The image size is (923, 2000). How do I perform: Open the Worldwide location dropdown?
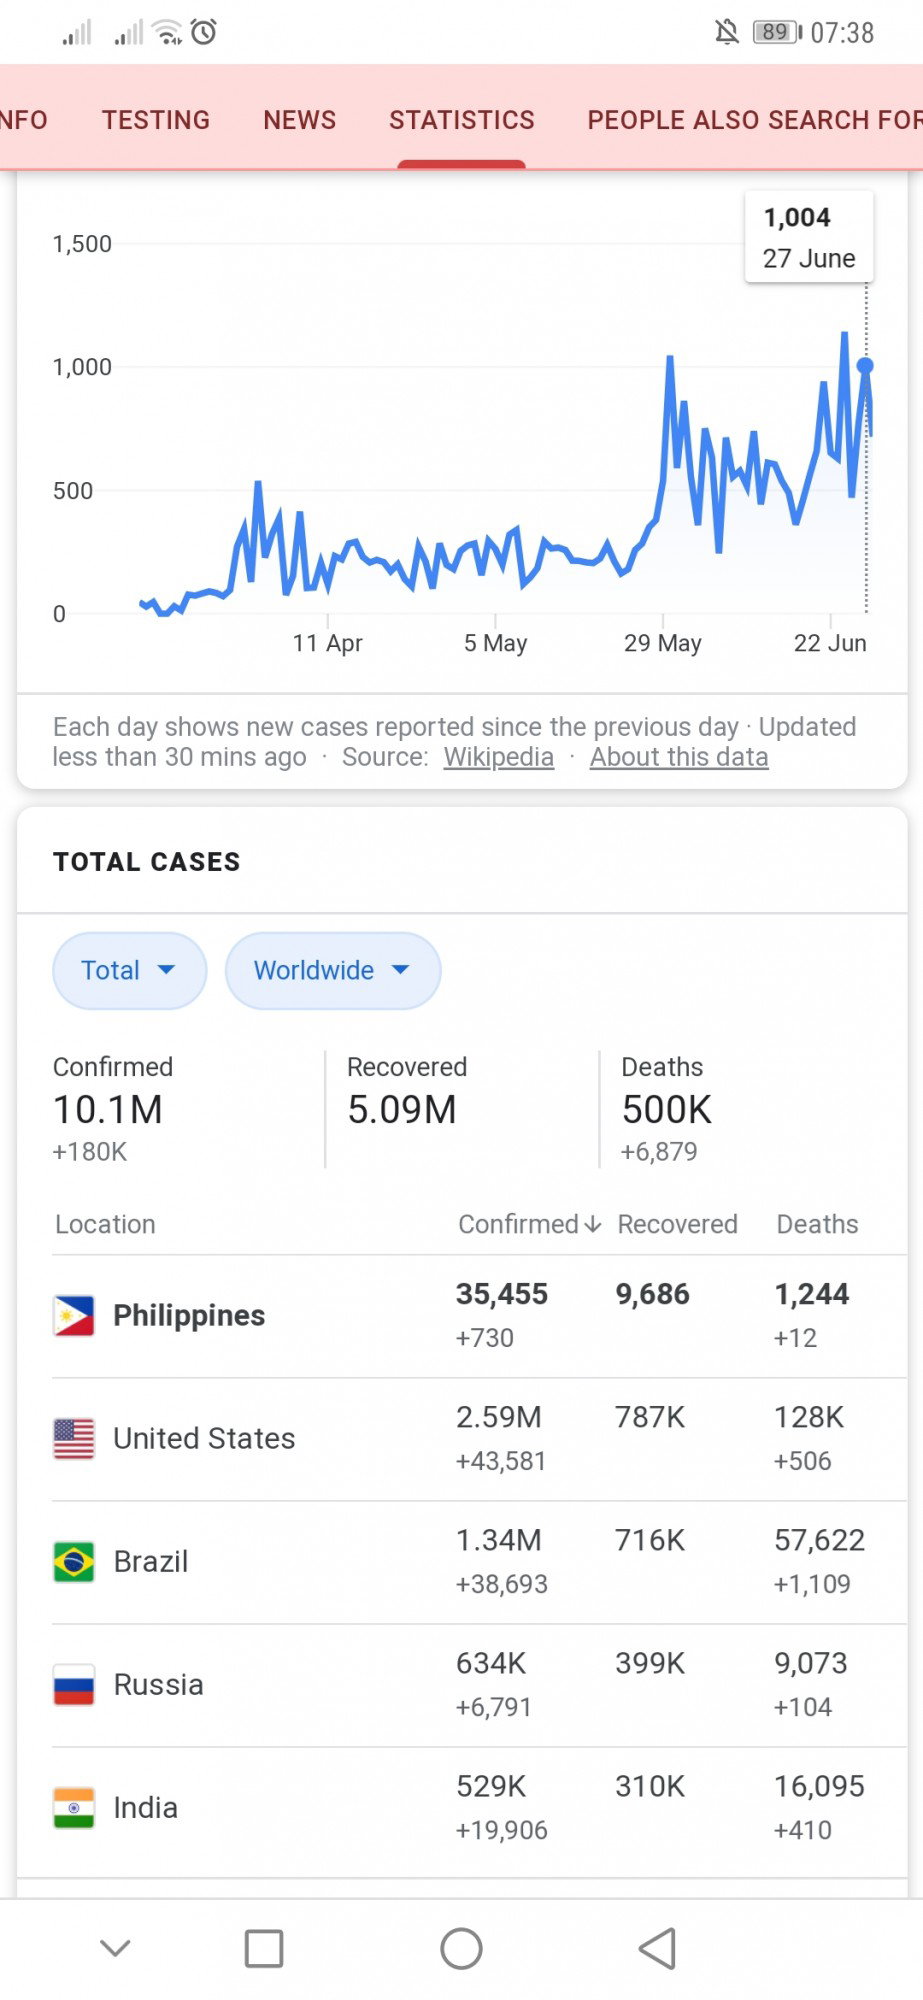click(333, 970)
